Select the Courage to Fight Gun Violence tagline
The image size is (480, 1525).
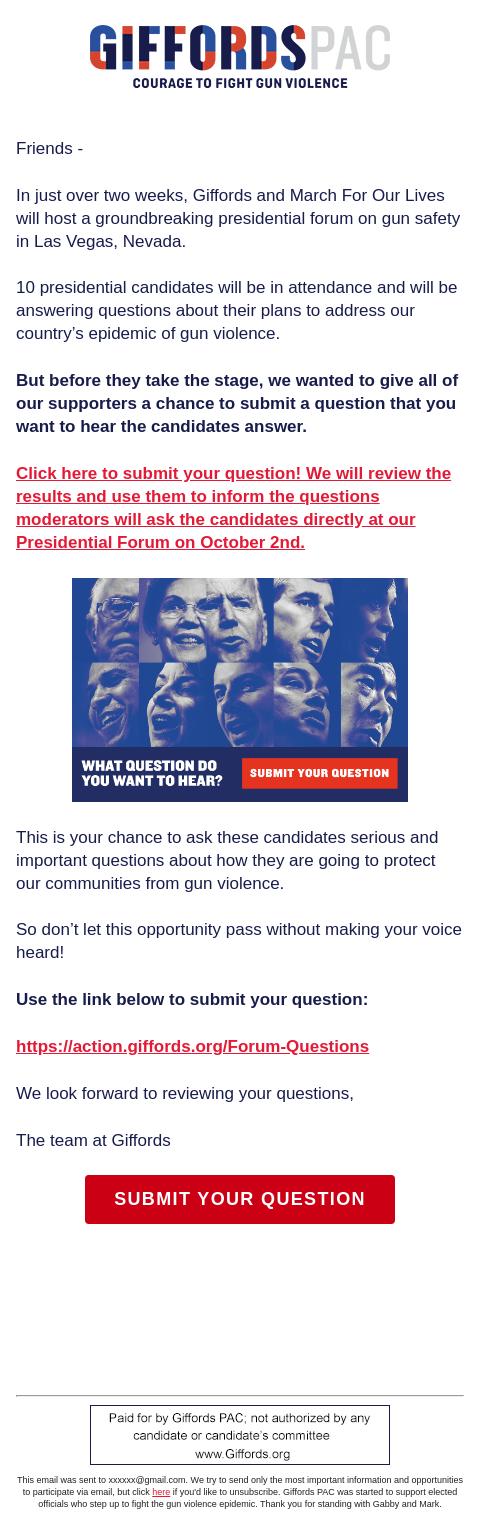pos(240,83)
